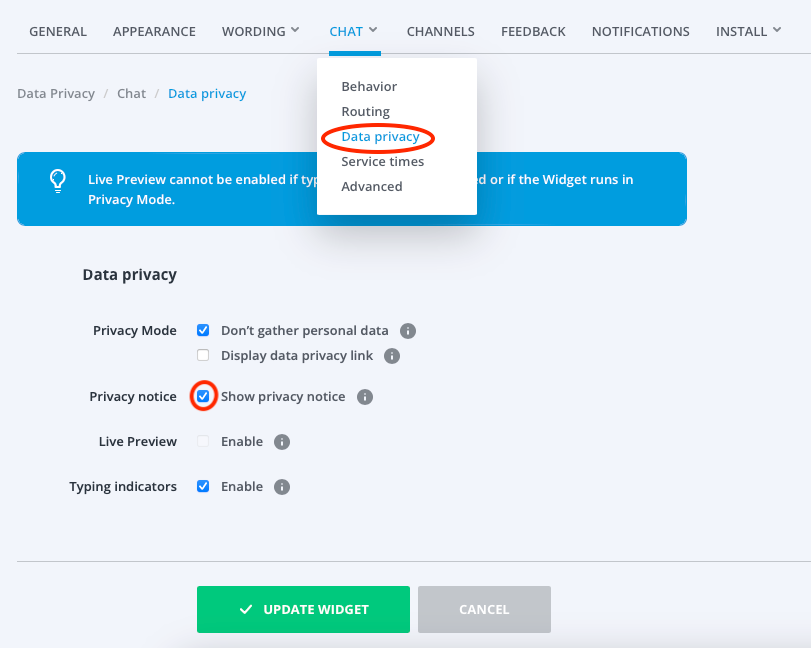This screenshot has width=811, height=648.
Task: Expand the Install tab dropdown arrow
Action: (777, 30)
